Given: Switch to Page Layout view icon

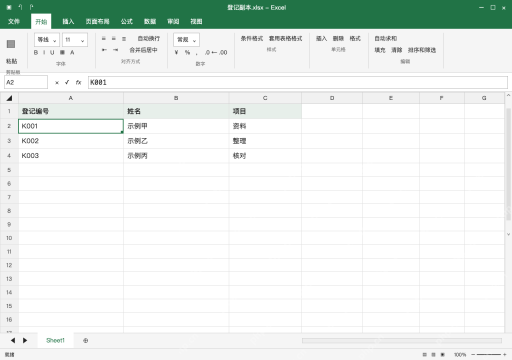Looking at the screenshot, I should click(x=433, y=355).
